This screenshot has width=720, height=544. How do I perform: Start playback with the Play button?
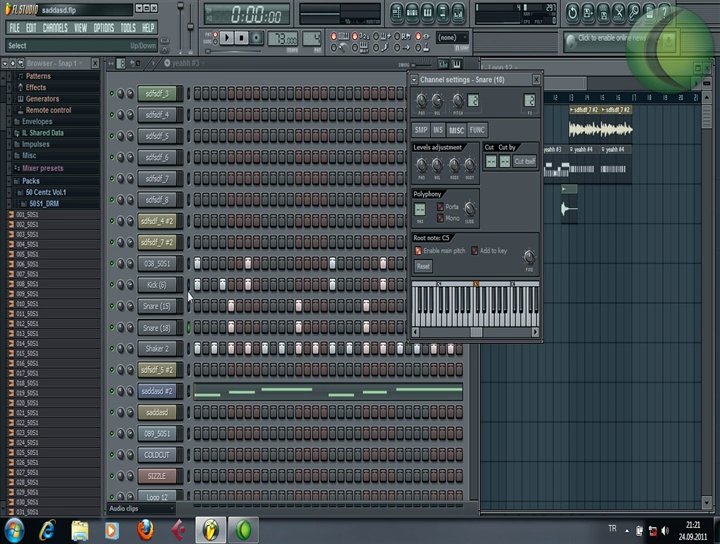(x=226, y=38)
